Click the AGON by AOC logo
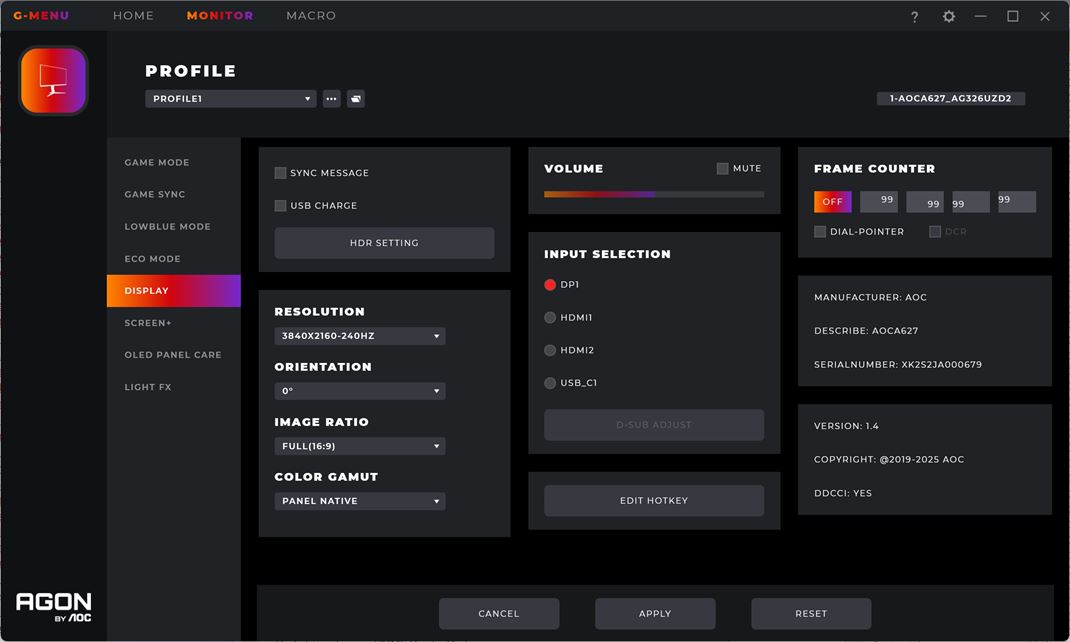This screenshot has width=1070, height=642. point(54,607)
